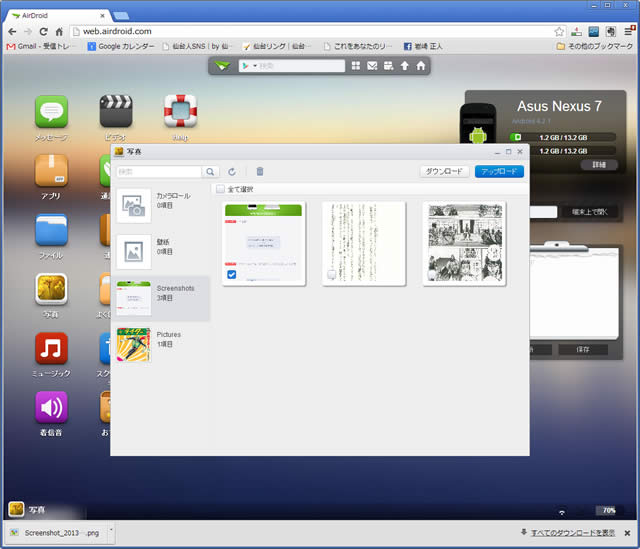The width and height of the screenshot is (640, 549).
Task: Click the AirDroid paper plane logo
Action: [222, 66]
